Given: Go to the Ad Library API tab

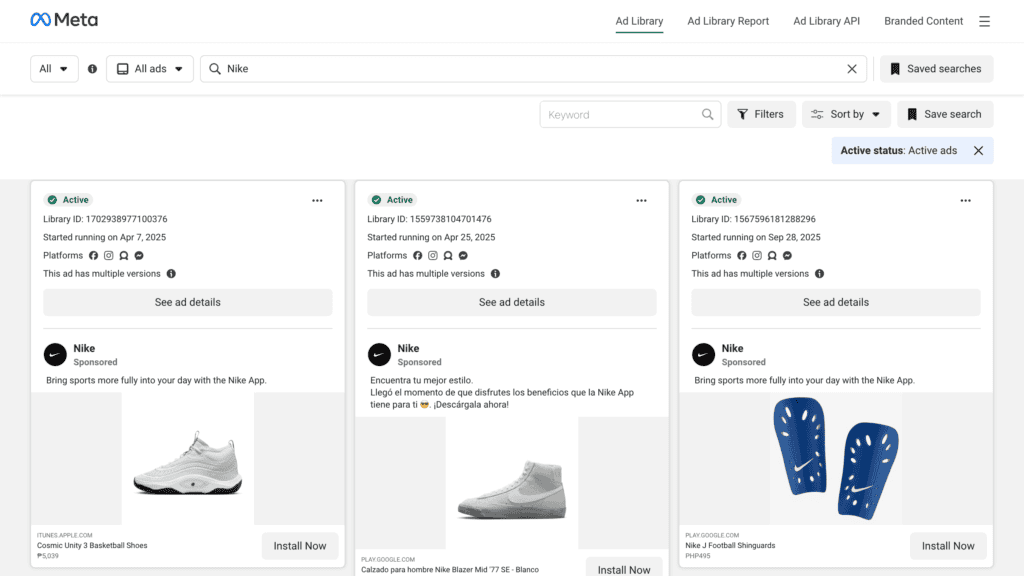Looking at the screenshot, I should [x=826, y=21].
